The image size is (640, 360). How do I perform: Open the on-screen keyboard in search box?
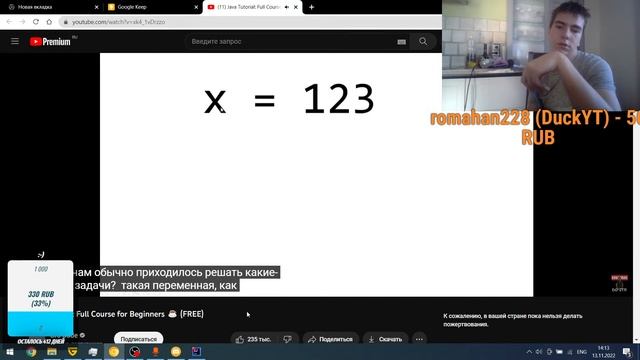(401, 42)
